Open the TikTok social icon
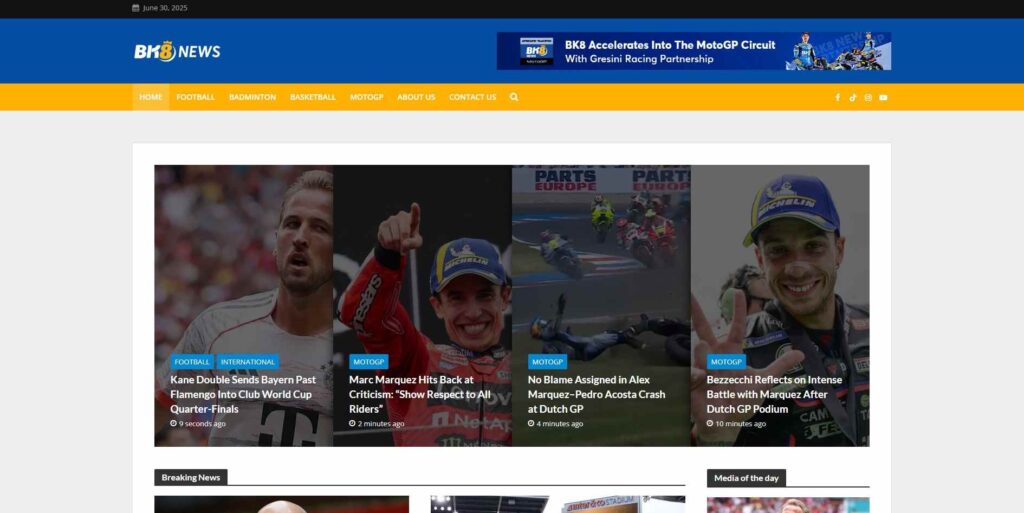This screenshot has height=513, width=1024. 852,97
